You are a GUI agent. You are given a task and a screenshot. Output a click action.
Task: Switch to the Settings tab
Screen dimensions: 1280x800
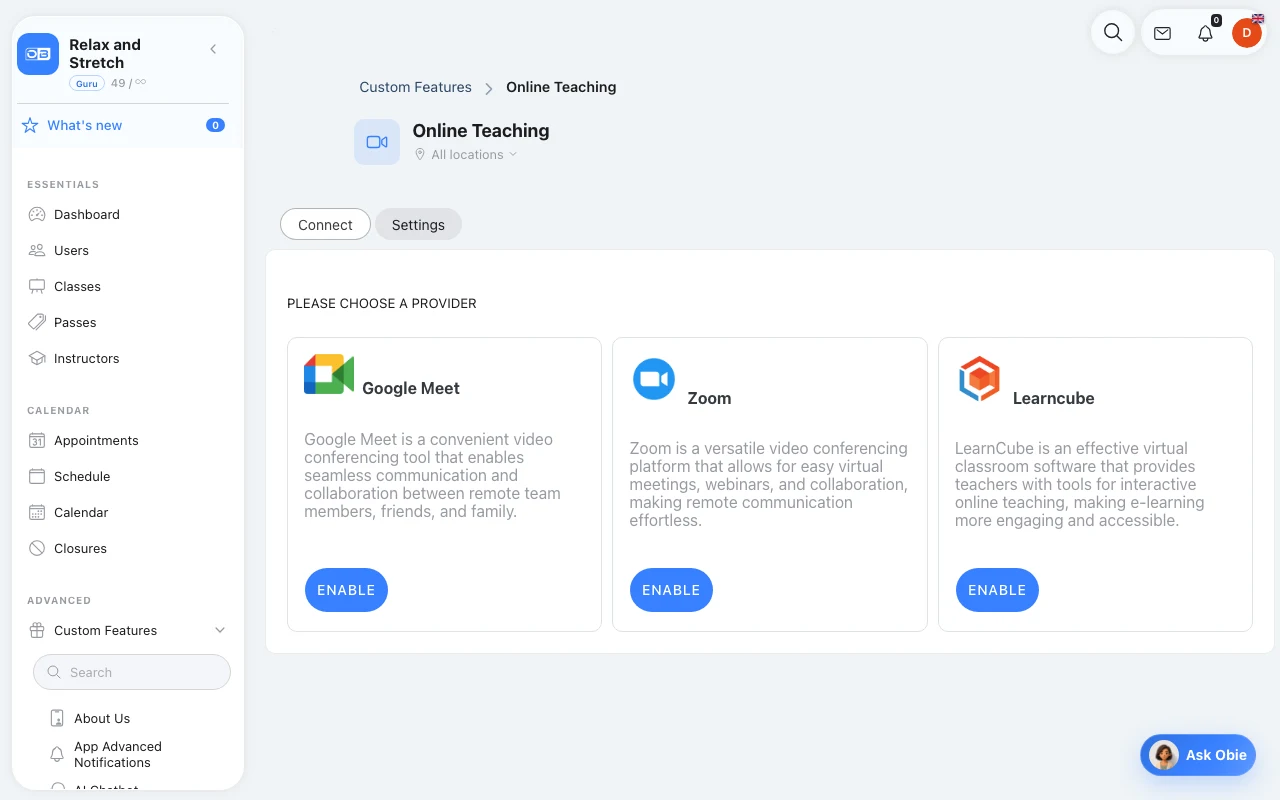point(418,224)
